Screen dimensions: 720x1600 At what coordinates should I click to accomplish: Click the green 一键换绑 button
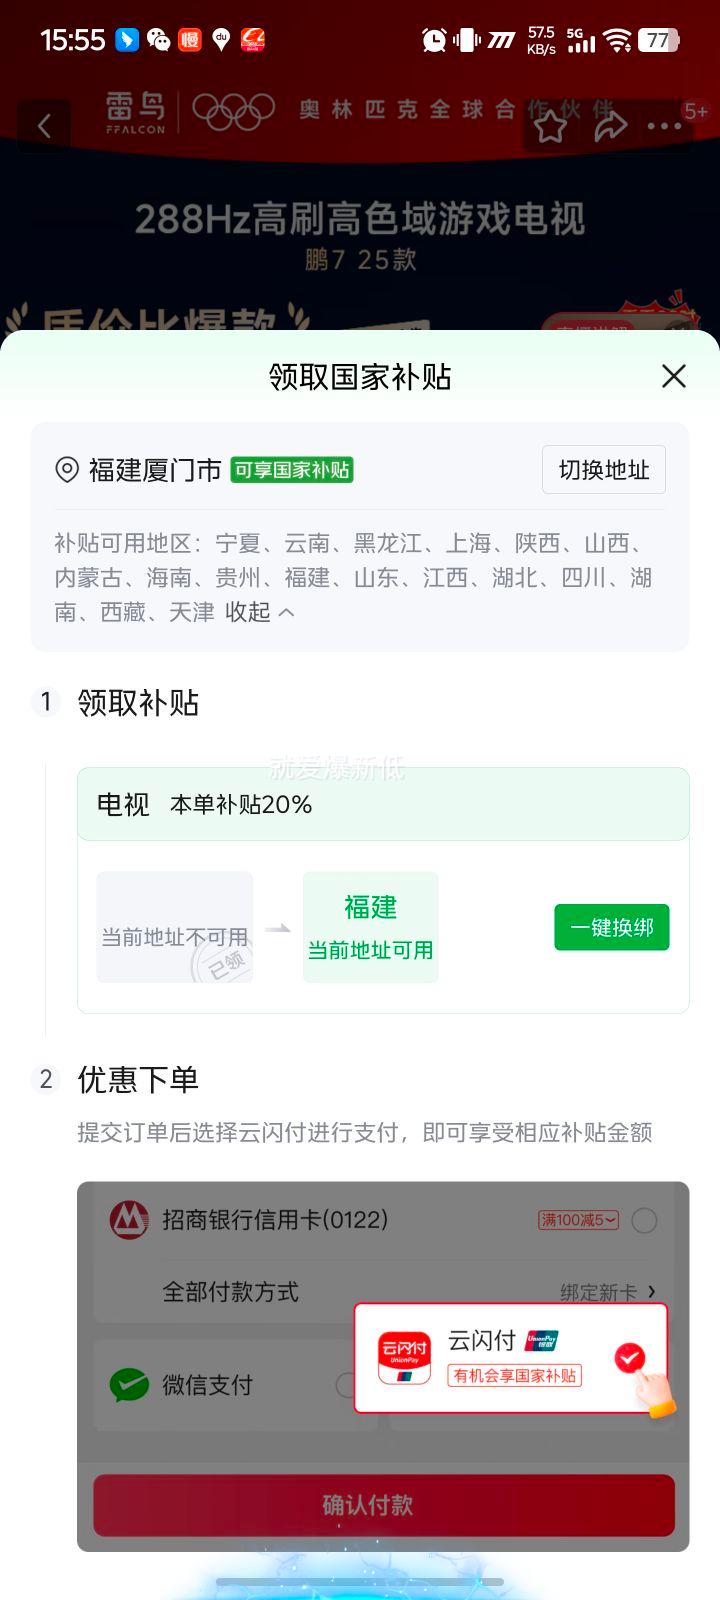tap(612, 927)
